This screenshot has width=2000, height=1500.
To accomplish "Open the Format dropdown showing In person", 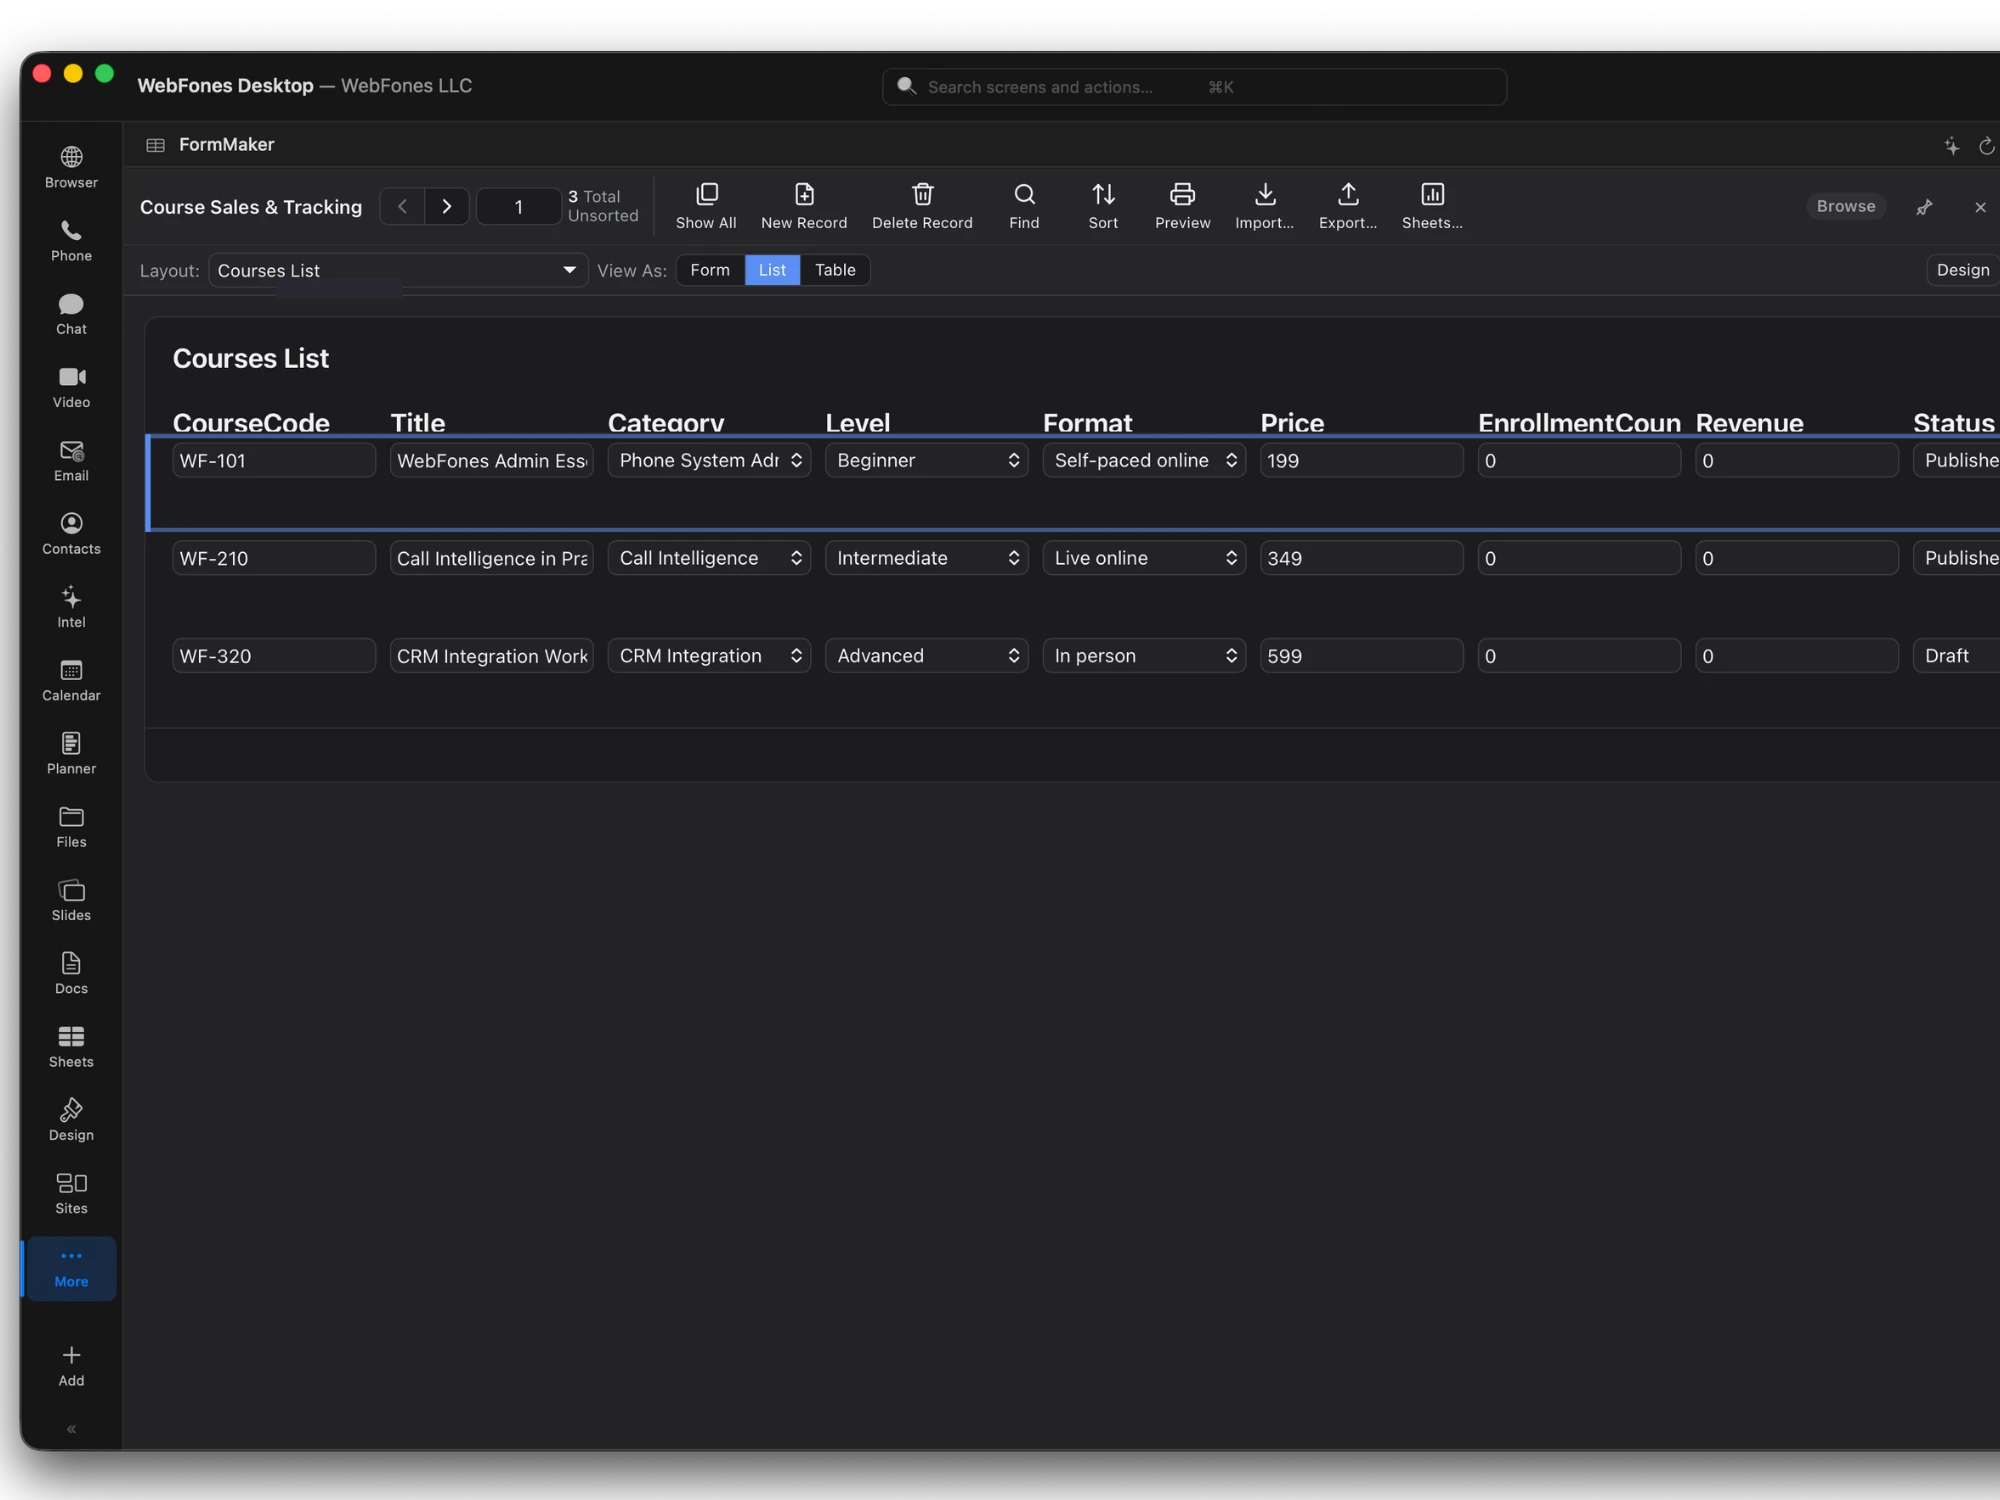I will coord(1144,656).
